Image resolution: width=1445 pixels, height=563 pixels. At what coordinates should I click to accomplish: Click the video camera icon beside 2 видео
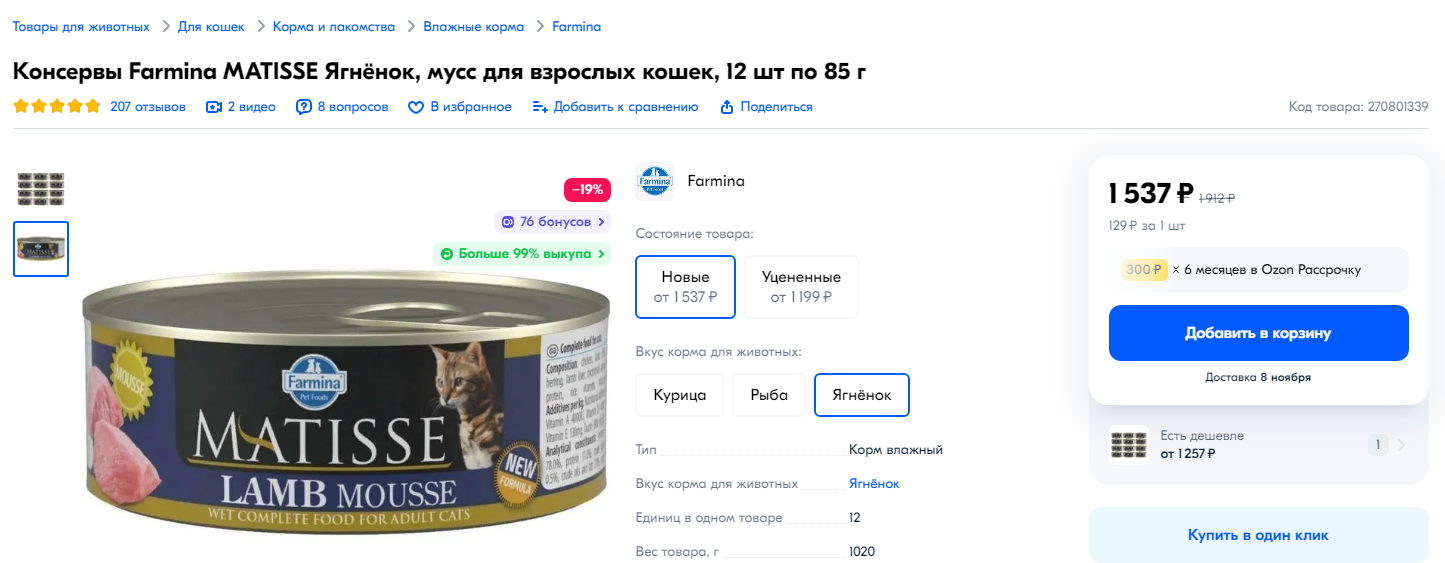(x=213, y=107)
